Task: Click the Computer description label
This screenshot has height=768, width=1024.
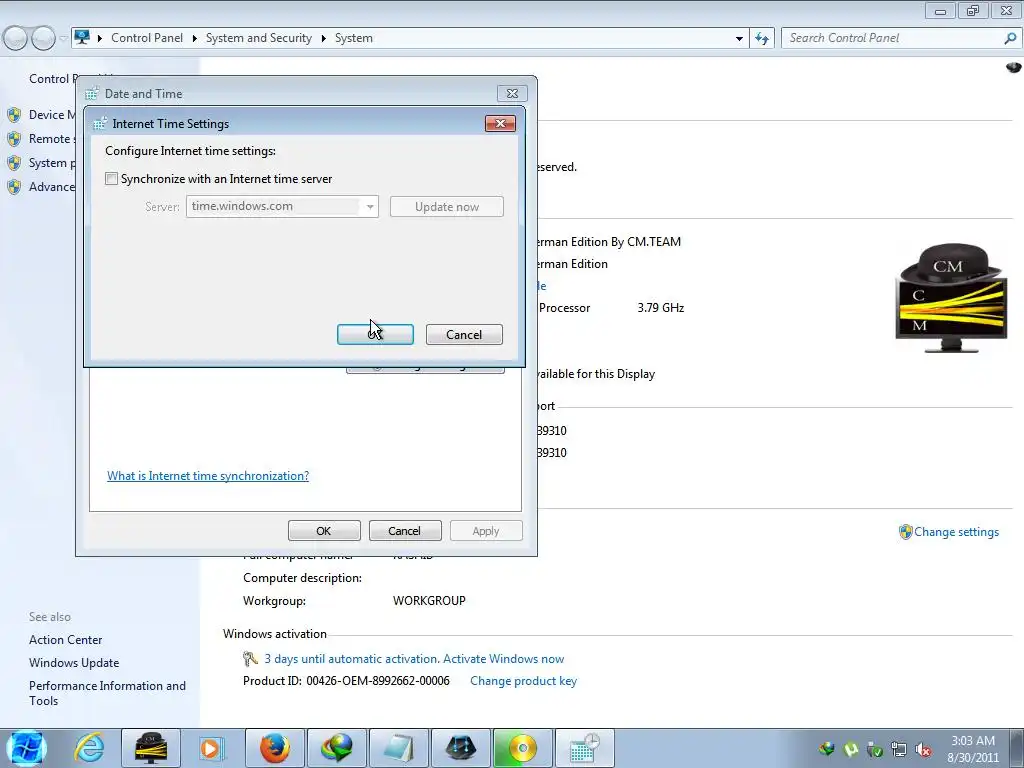Action: (302, 578)
